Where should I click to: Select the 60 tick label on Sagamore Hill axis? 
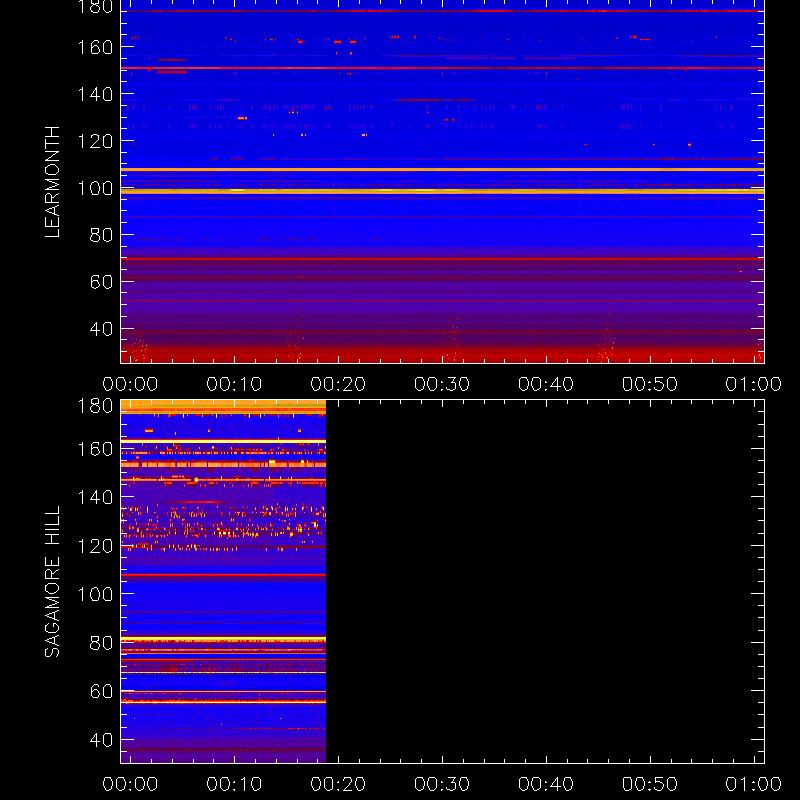pos(102,692)
